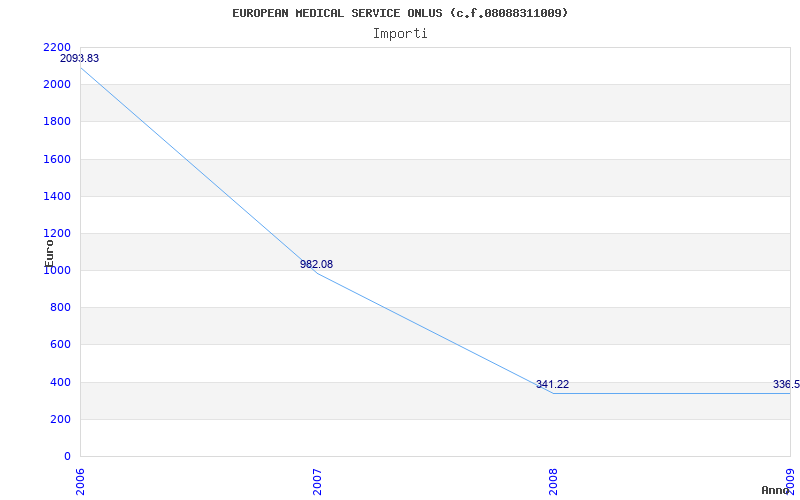Click the 2000 y-axis tick label
The width and height of the screenshot is (800, 500).
tap(57, 84)
